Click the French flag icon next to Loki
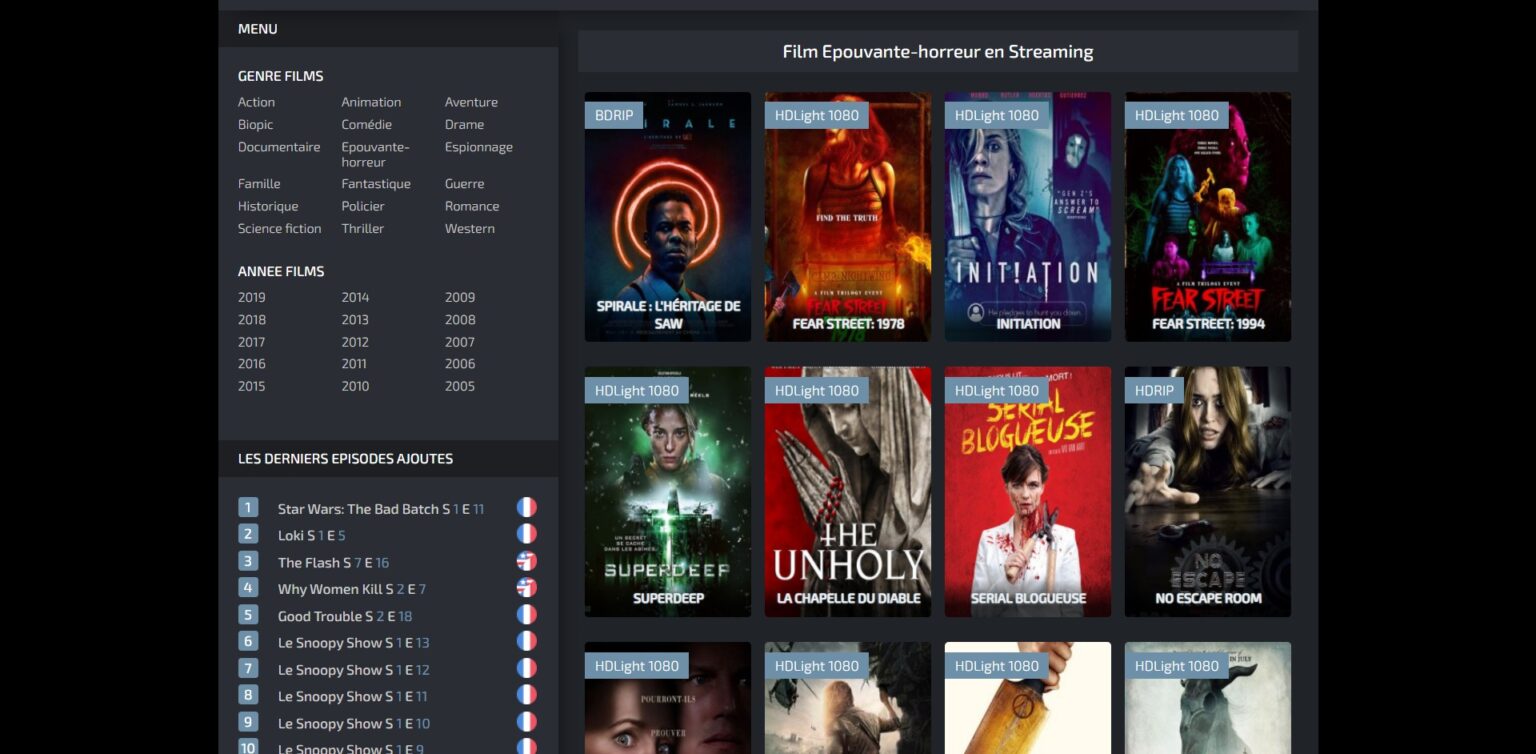Image resolution: width=1536 pixels, height=754 pixels. point(526,535)
